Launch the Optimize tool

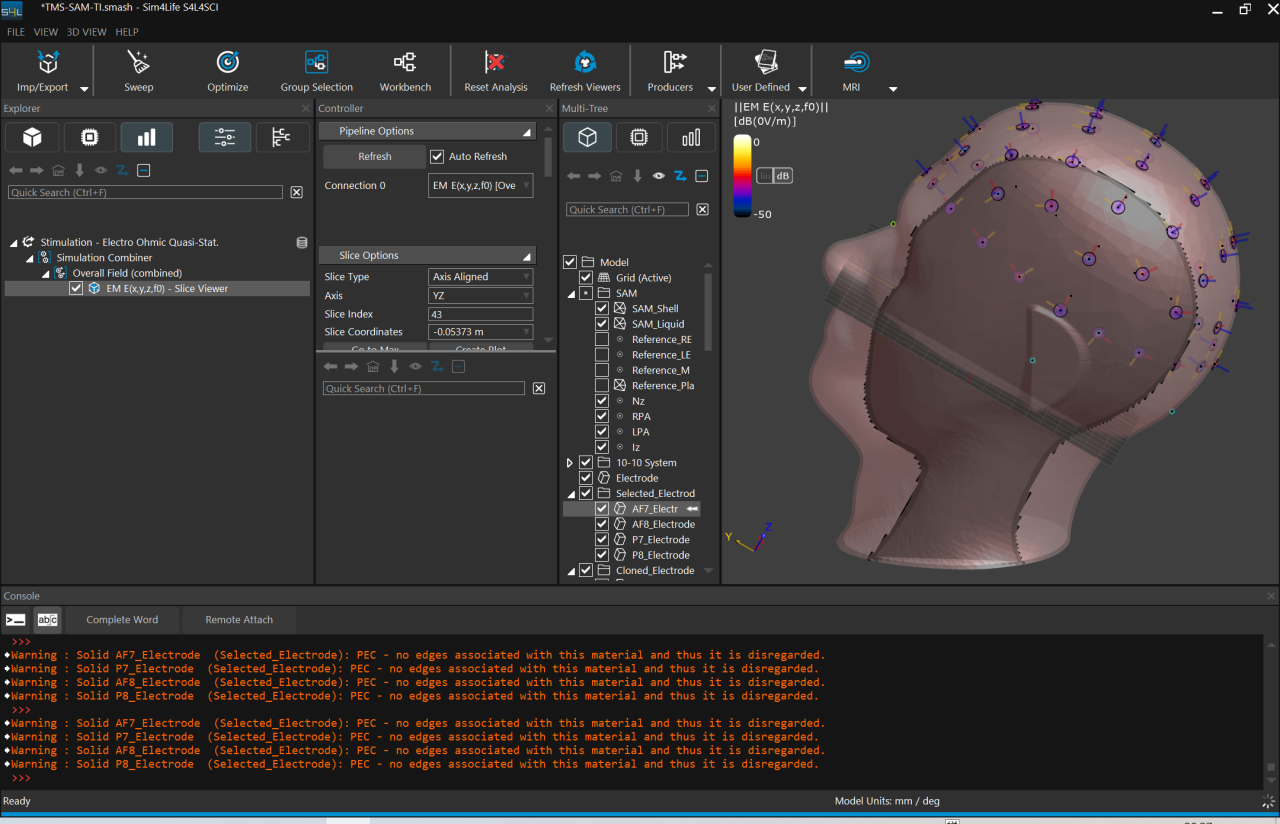tap(228, 71)
